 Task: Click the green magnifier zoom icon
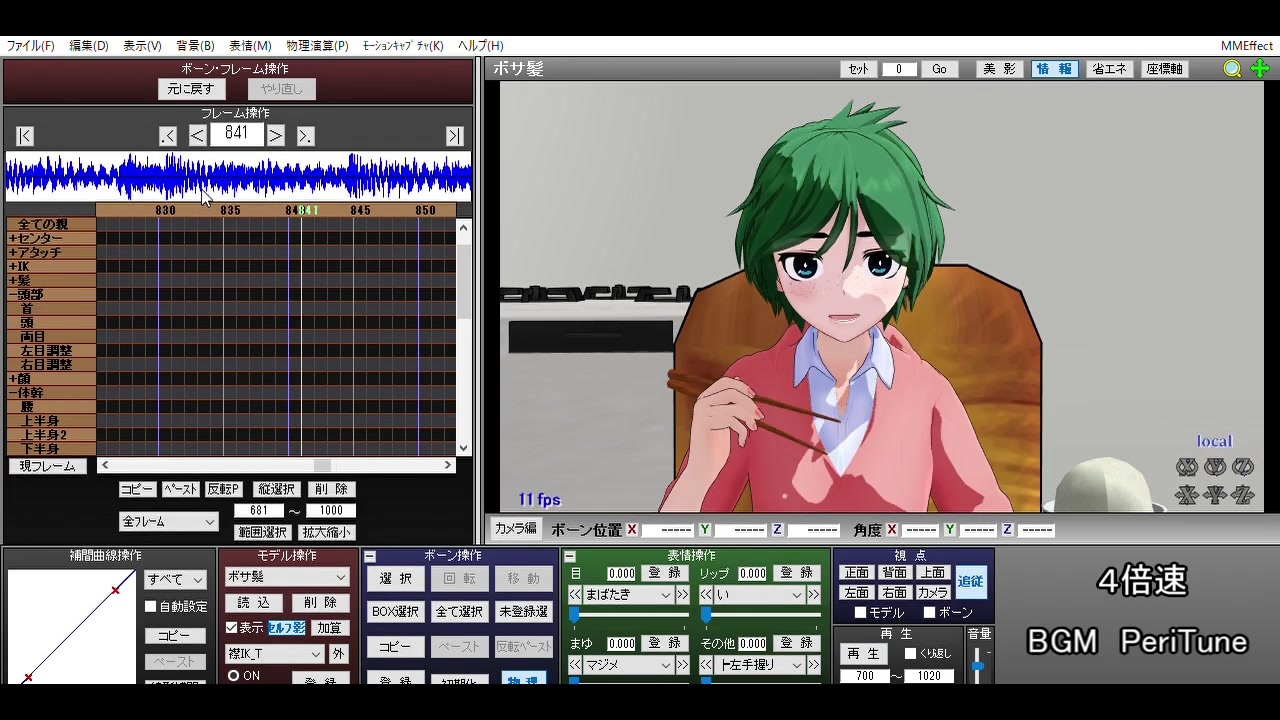tap(1233, 69)
